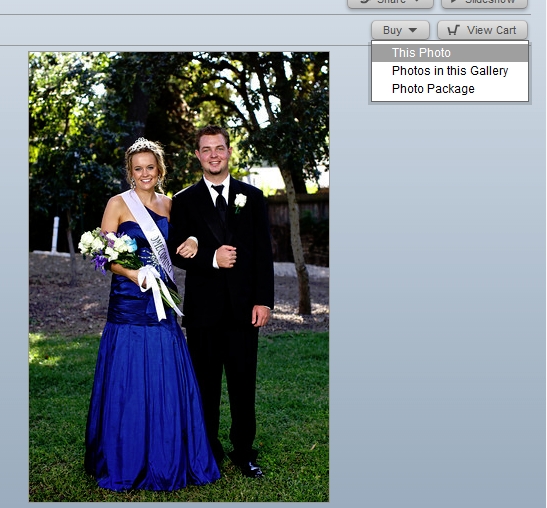Start the Slideshow button
This screenshot has height=508, width=547.
[x=484, y=3]
